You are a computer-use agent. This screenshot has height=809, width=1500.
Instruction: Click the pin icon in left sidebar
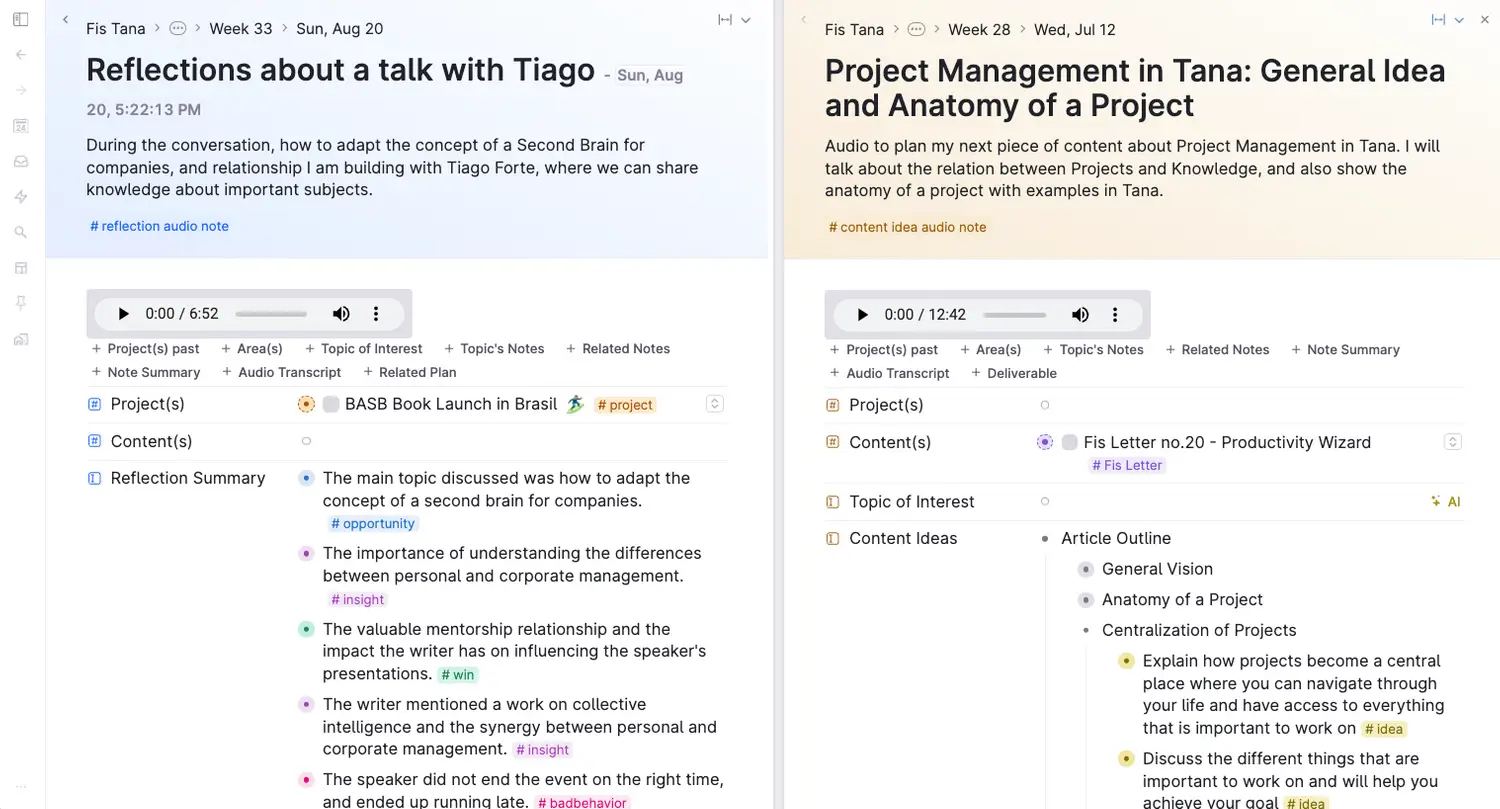click(x=21, y=303)
